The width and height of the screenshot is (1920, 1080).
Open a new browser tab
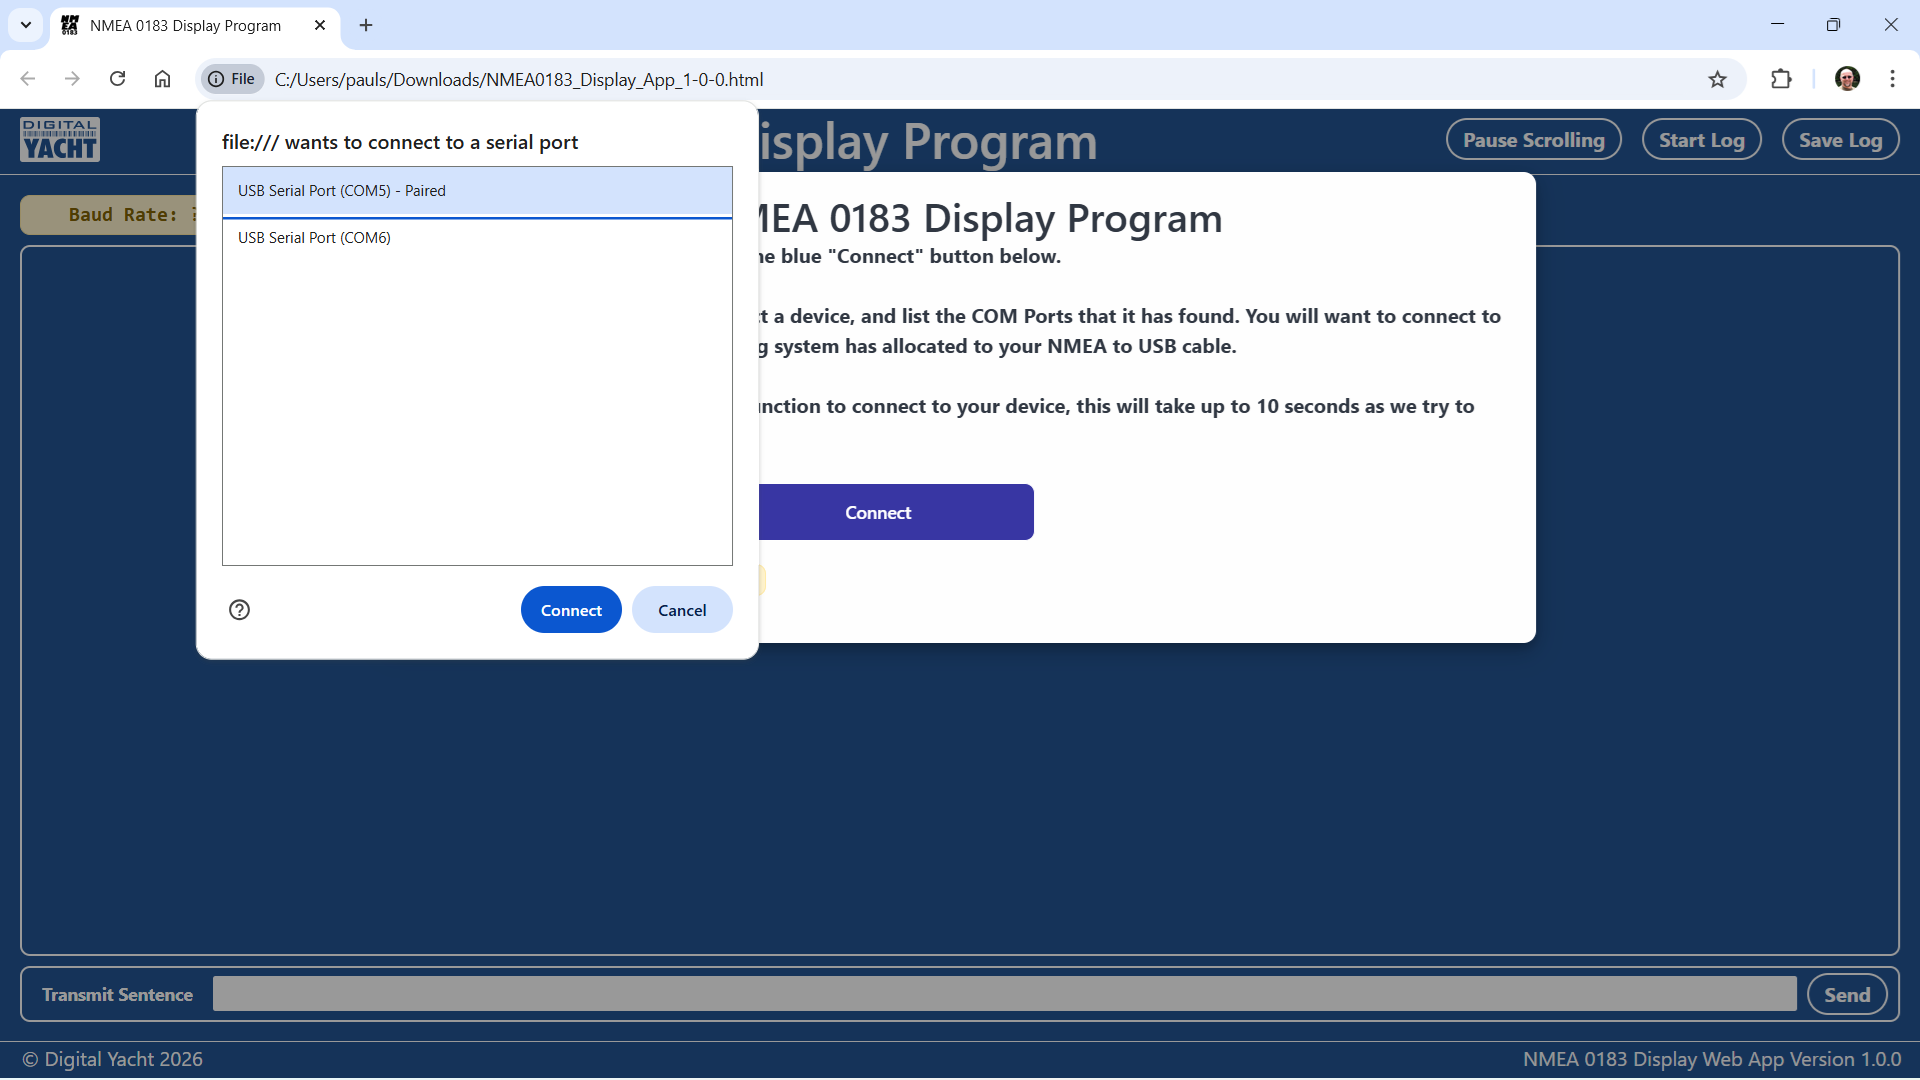pos(366,25)
